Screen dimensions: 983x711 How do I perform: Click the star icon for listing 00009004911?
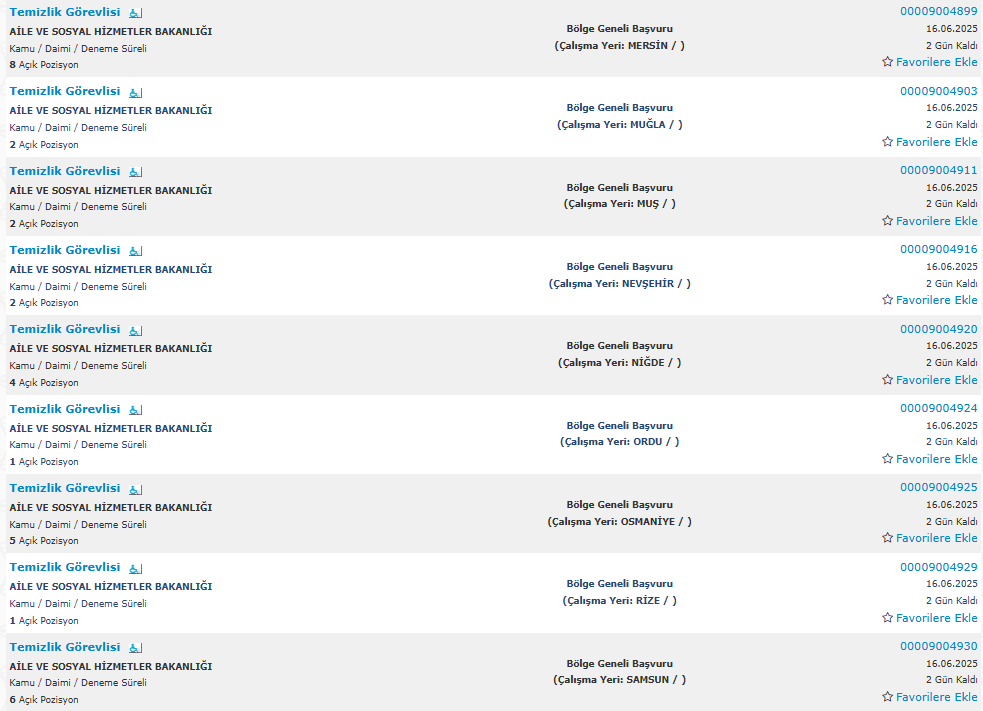pos(887,221)
